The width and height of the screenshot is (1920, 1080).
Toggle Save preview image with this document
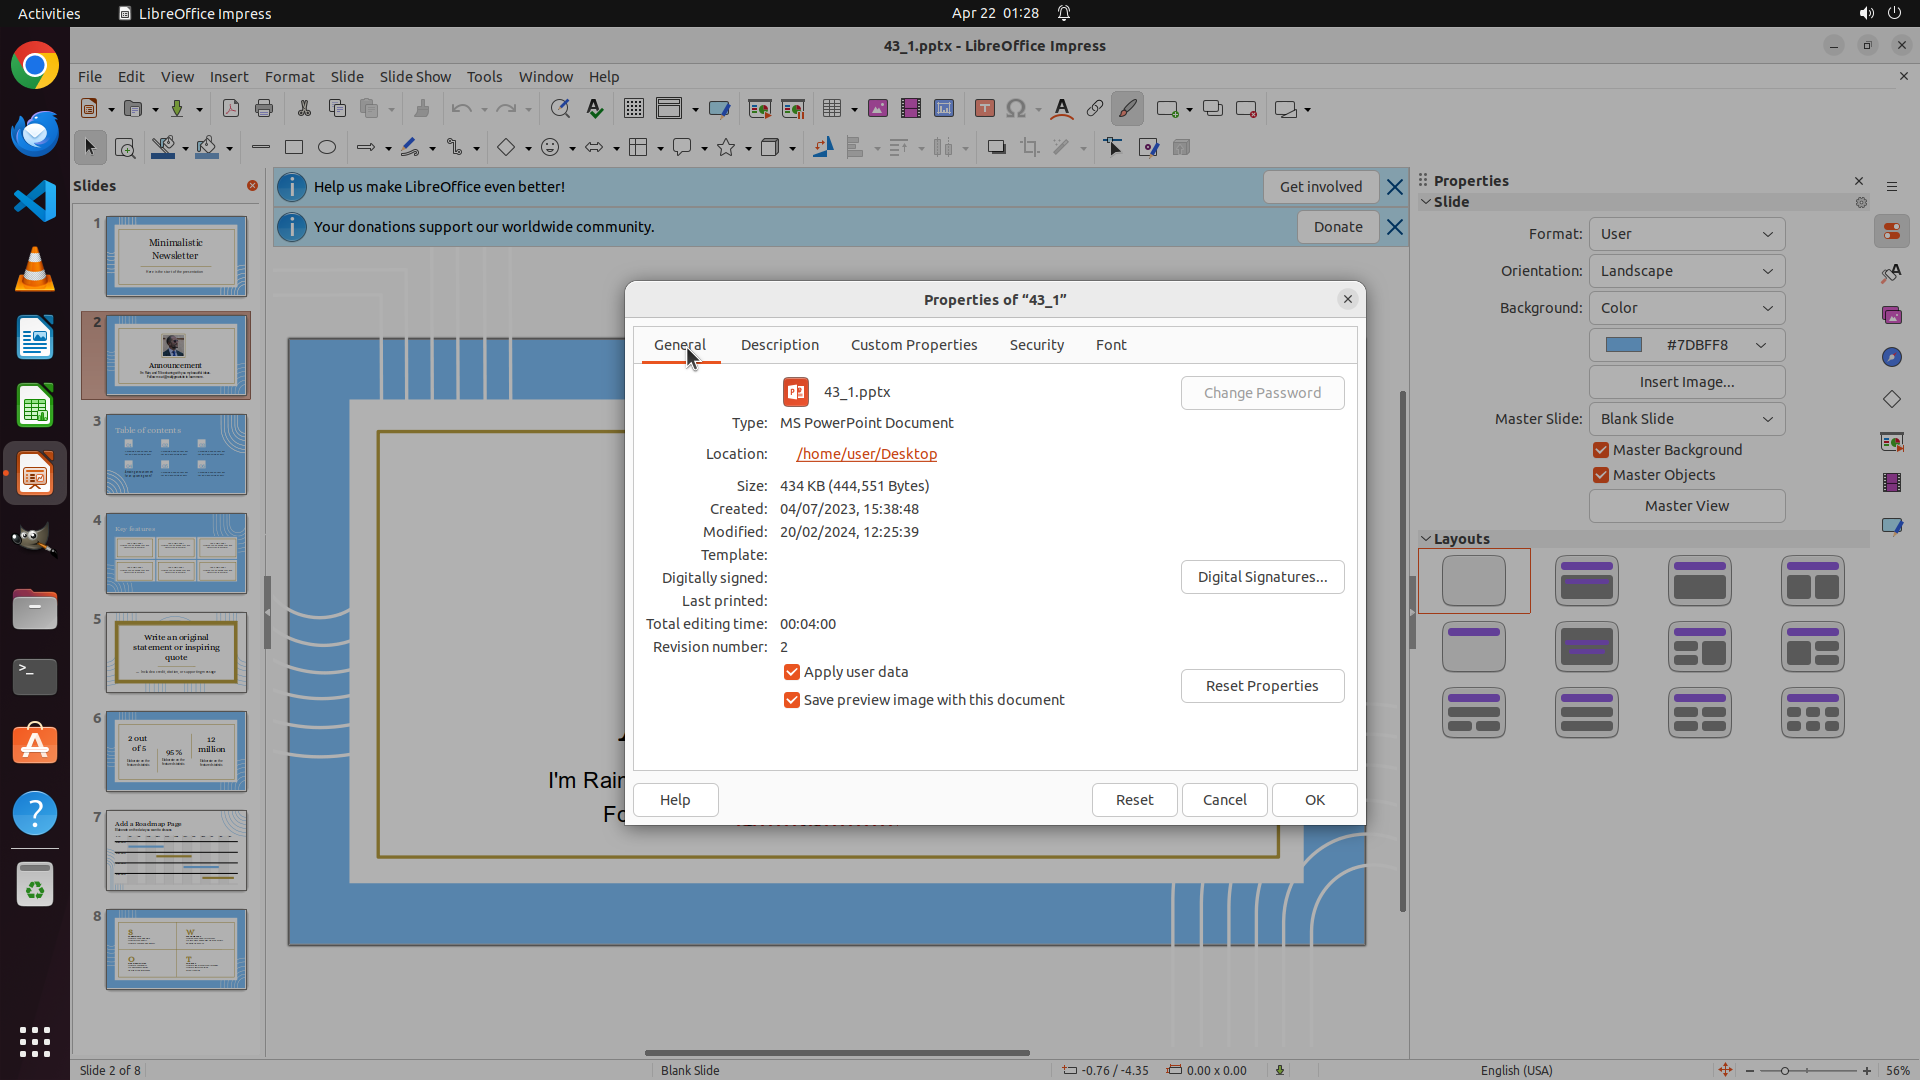(792, 700)
